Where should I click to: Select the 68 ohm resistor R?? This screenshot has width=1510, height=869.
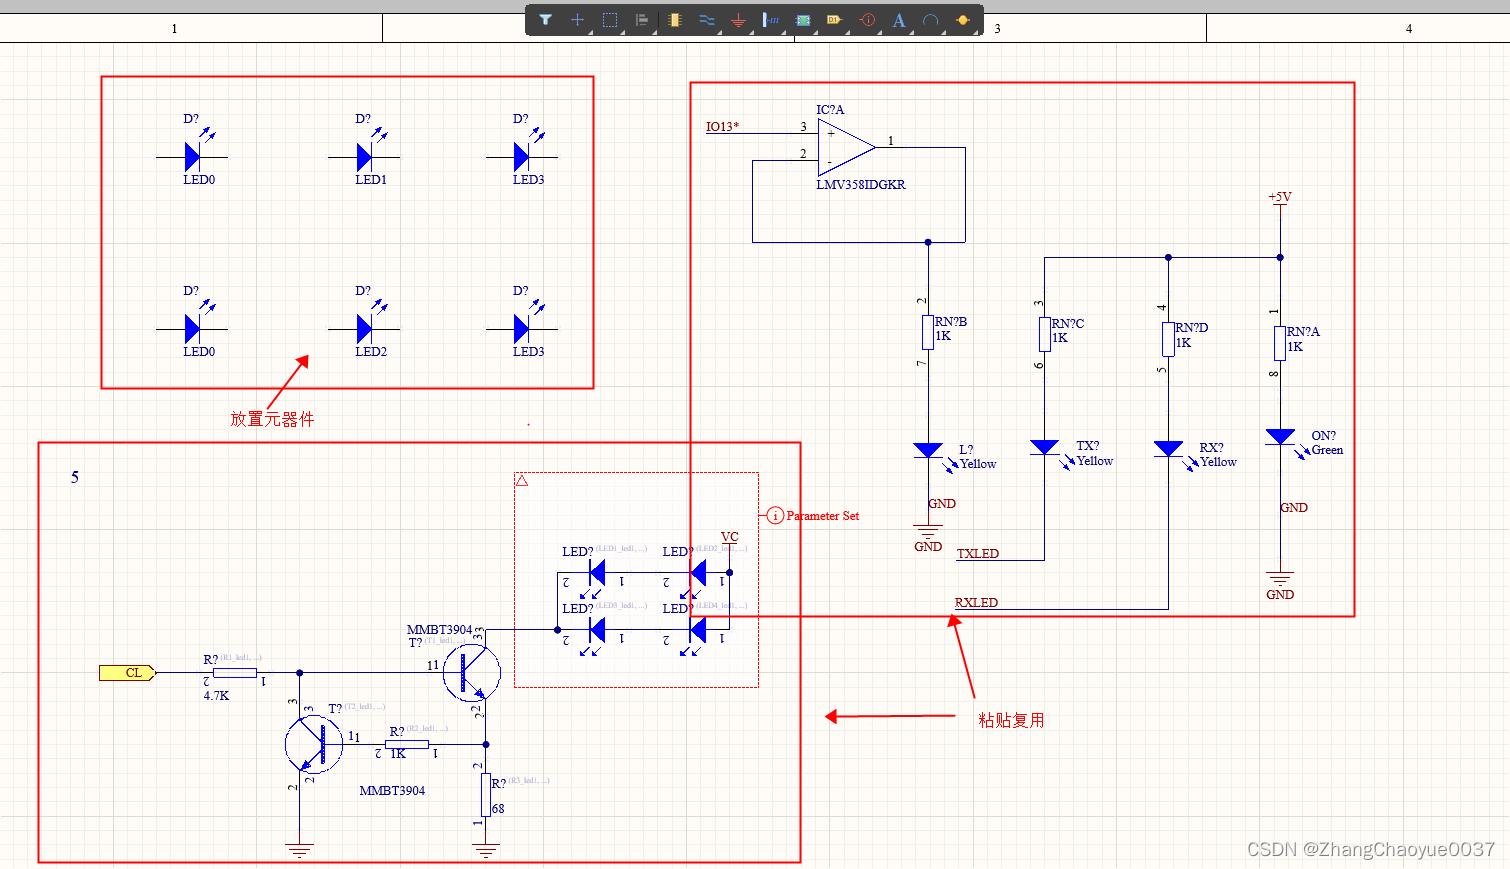pos(486,794)
